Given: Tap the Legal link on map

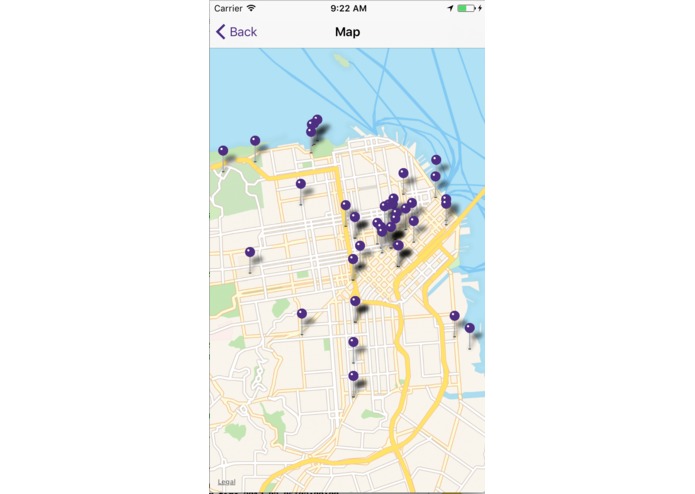Looking at the screenshot, I should click(x=226, y=482).
